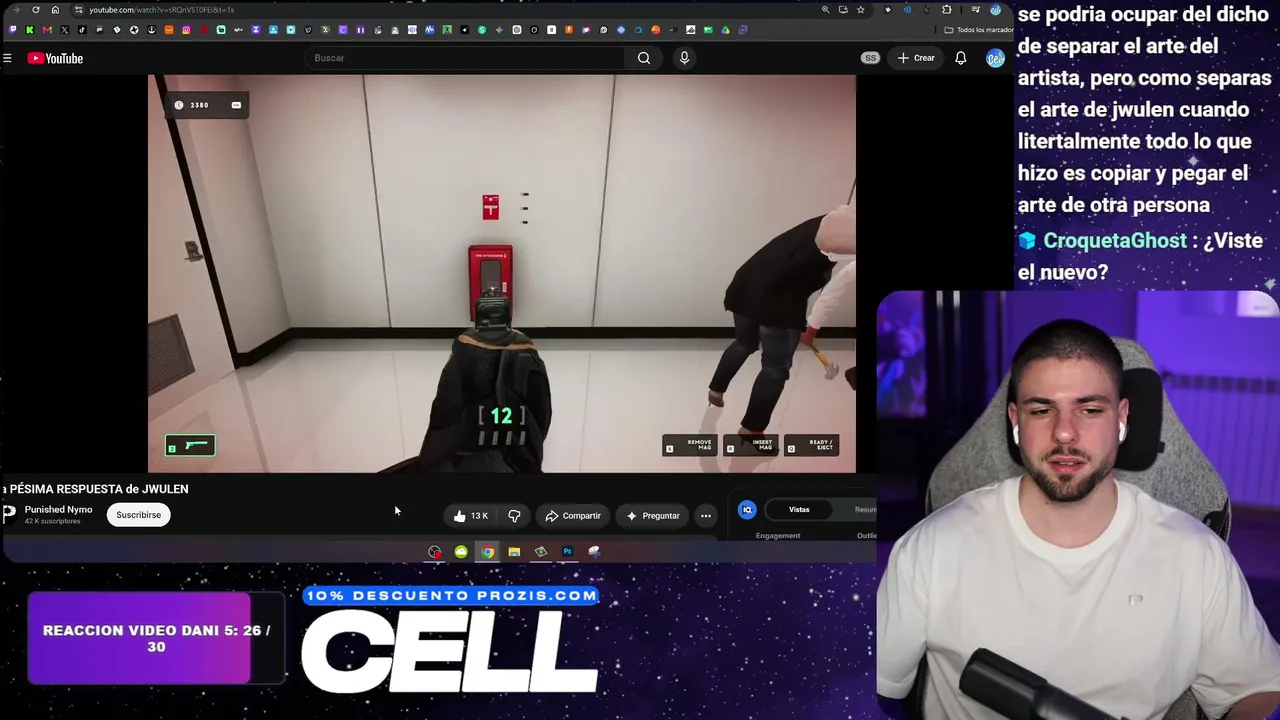Viewport: 1280px width, 720px height.
Task: Click the Preguntar button
Action: pos(653,516)
